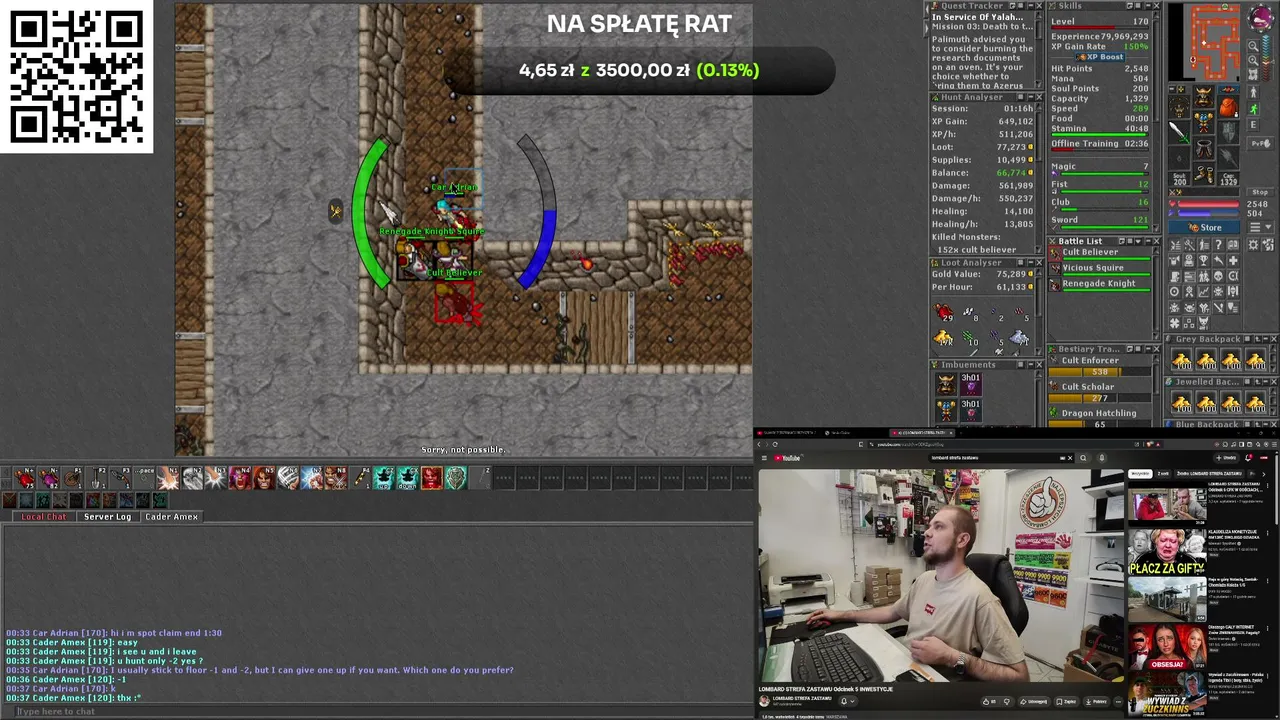
Task: Select the 'Źródło: LOMBARD STREFA ZASTAWU' chip
Action: [x=1211, y=473]
